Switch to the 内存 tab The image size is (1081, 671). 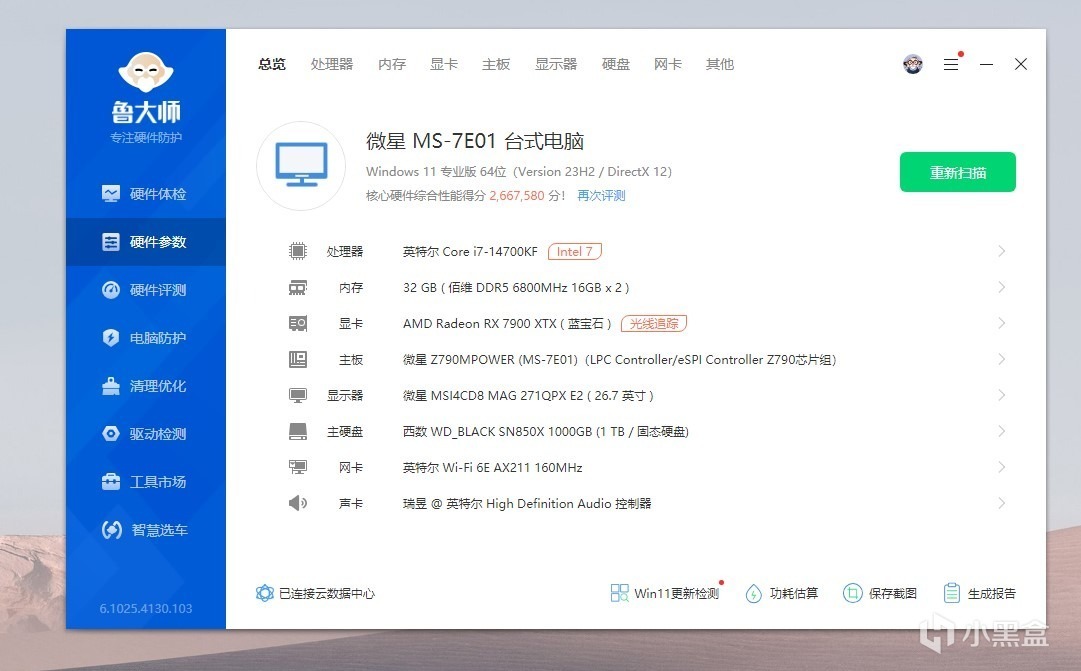point(392,64)
